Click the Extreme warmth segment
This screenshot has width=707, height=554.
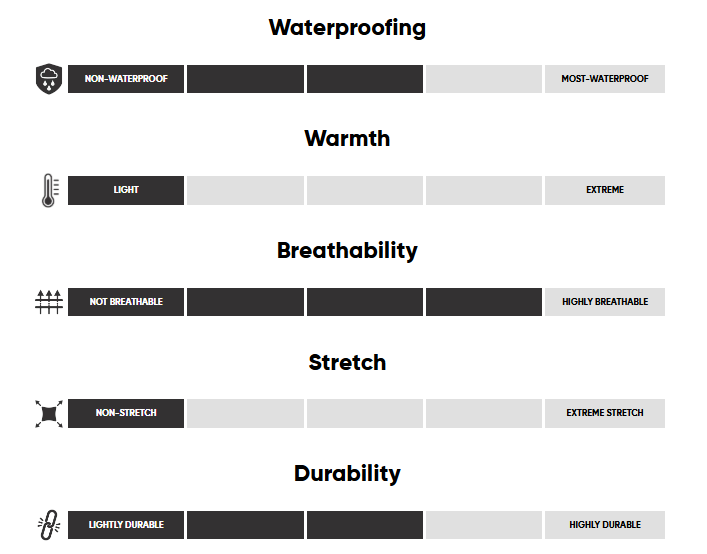(605, 190)
